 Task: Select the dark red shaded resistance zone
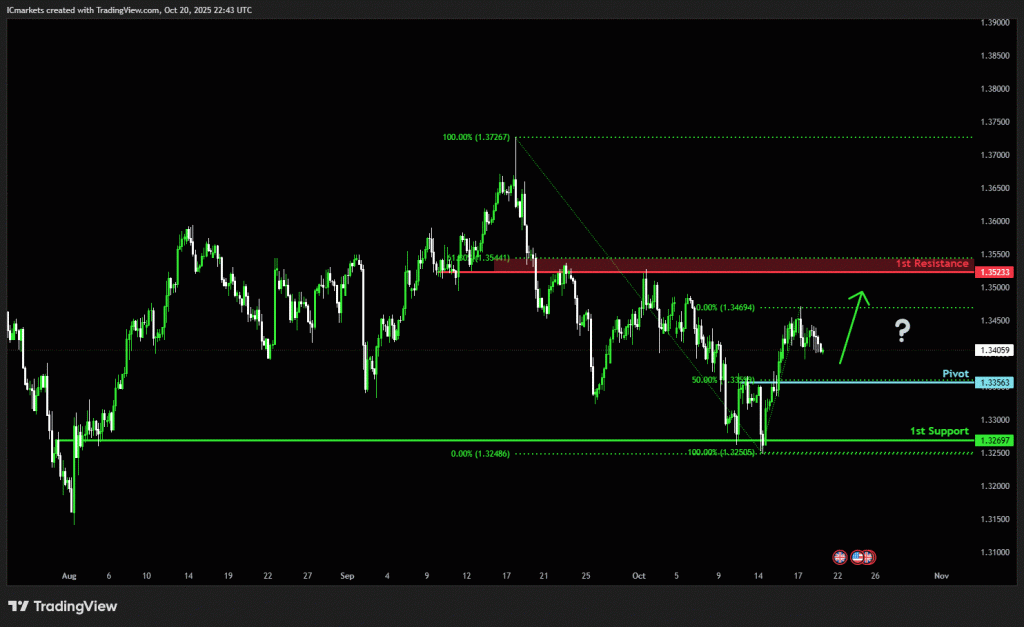pyautogui.click(x=730, y=263)
